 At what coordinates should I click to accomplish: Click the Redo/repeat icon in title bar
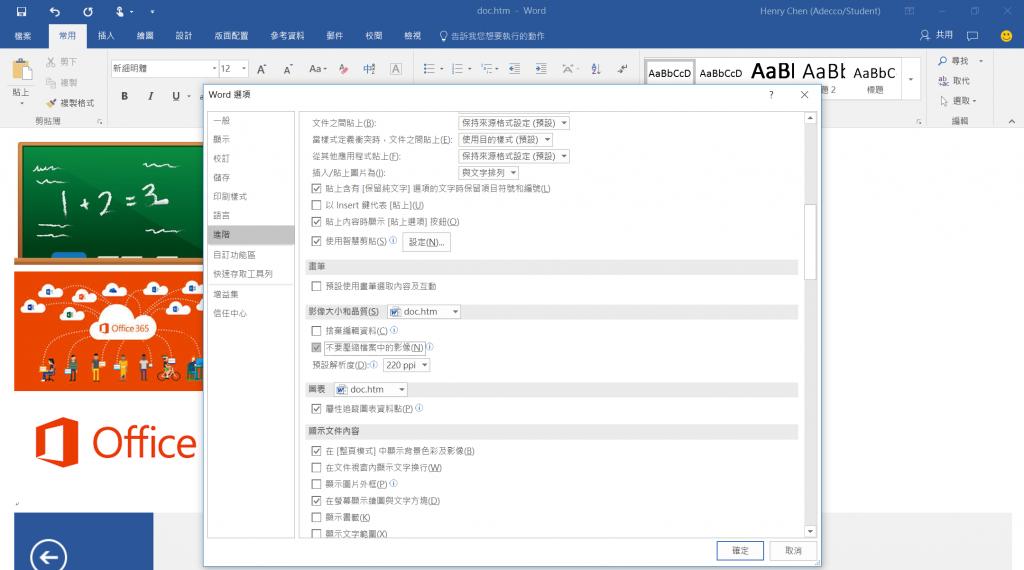(x=88, y=11)
